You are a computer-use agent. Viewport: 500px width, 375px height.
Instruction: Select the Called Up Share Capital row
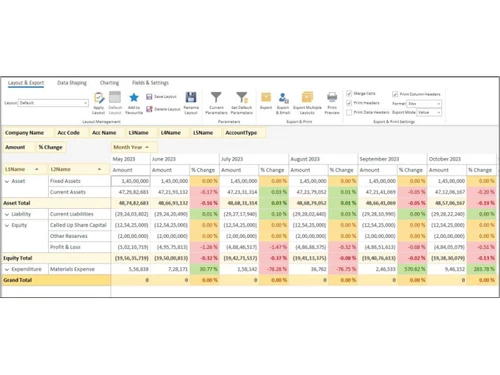tap(79, 225)
